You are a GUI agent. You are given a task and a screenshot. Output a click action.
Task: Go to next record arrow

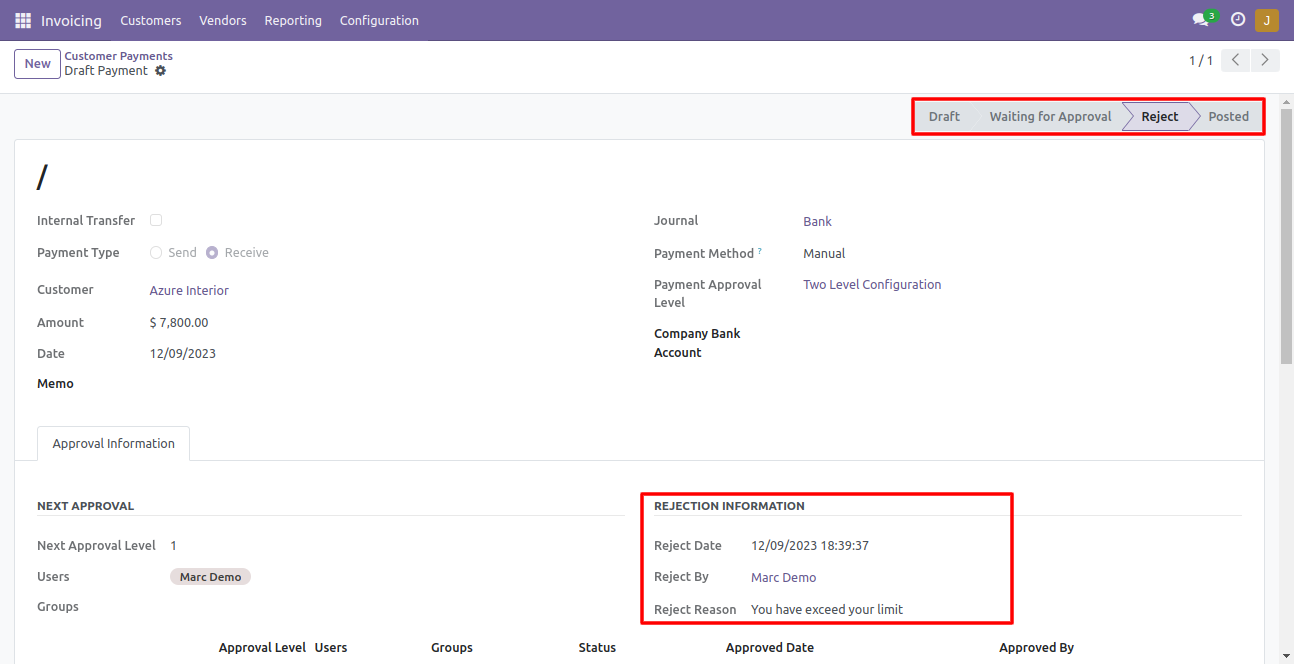[1266, 61]
